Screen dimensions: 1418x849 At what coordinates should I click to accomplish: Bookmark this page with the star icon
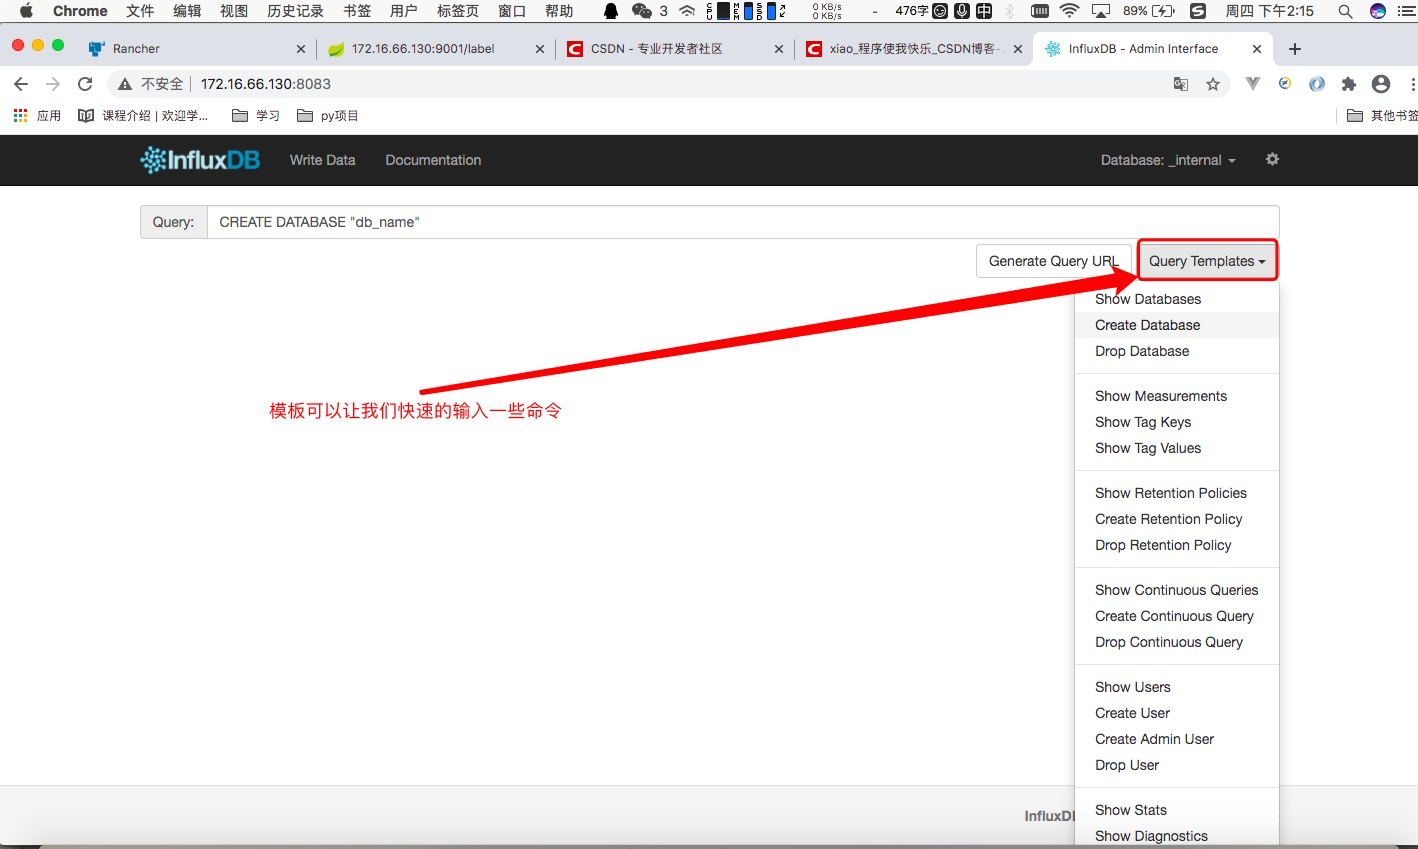[1213, 84]
